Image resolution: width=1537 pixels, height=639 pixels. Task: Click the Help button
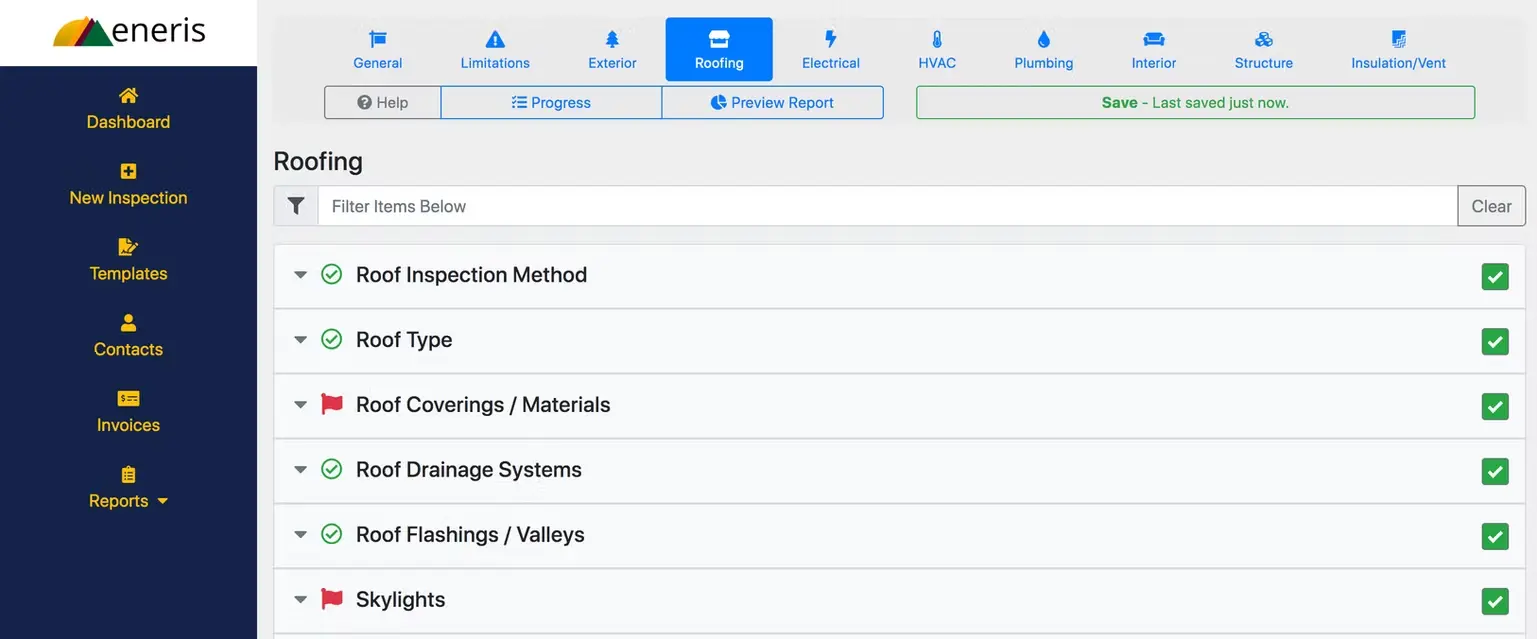[x=382, y=102]
